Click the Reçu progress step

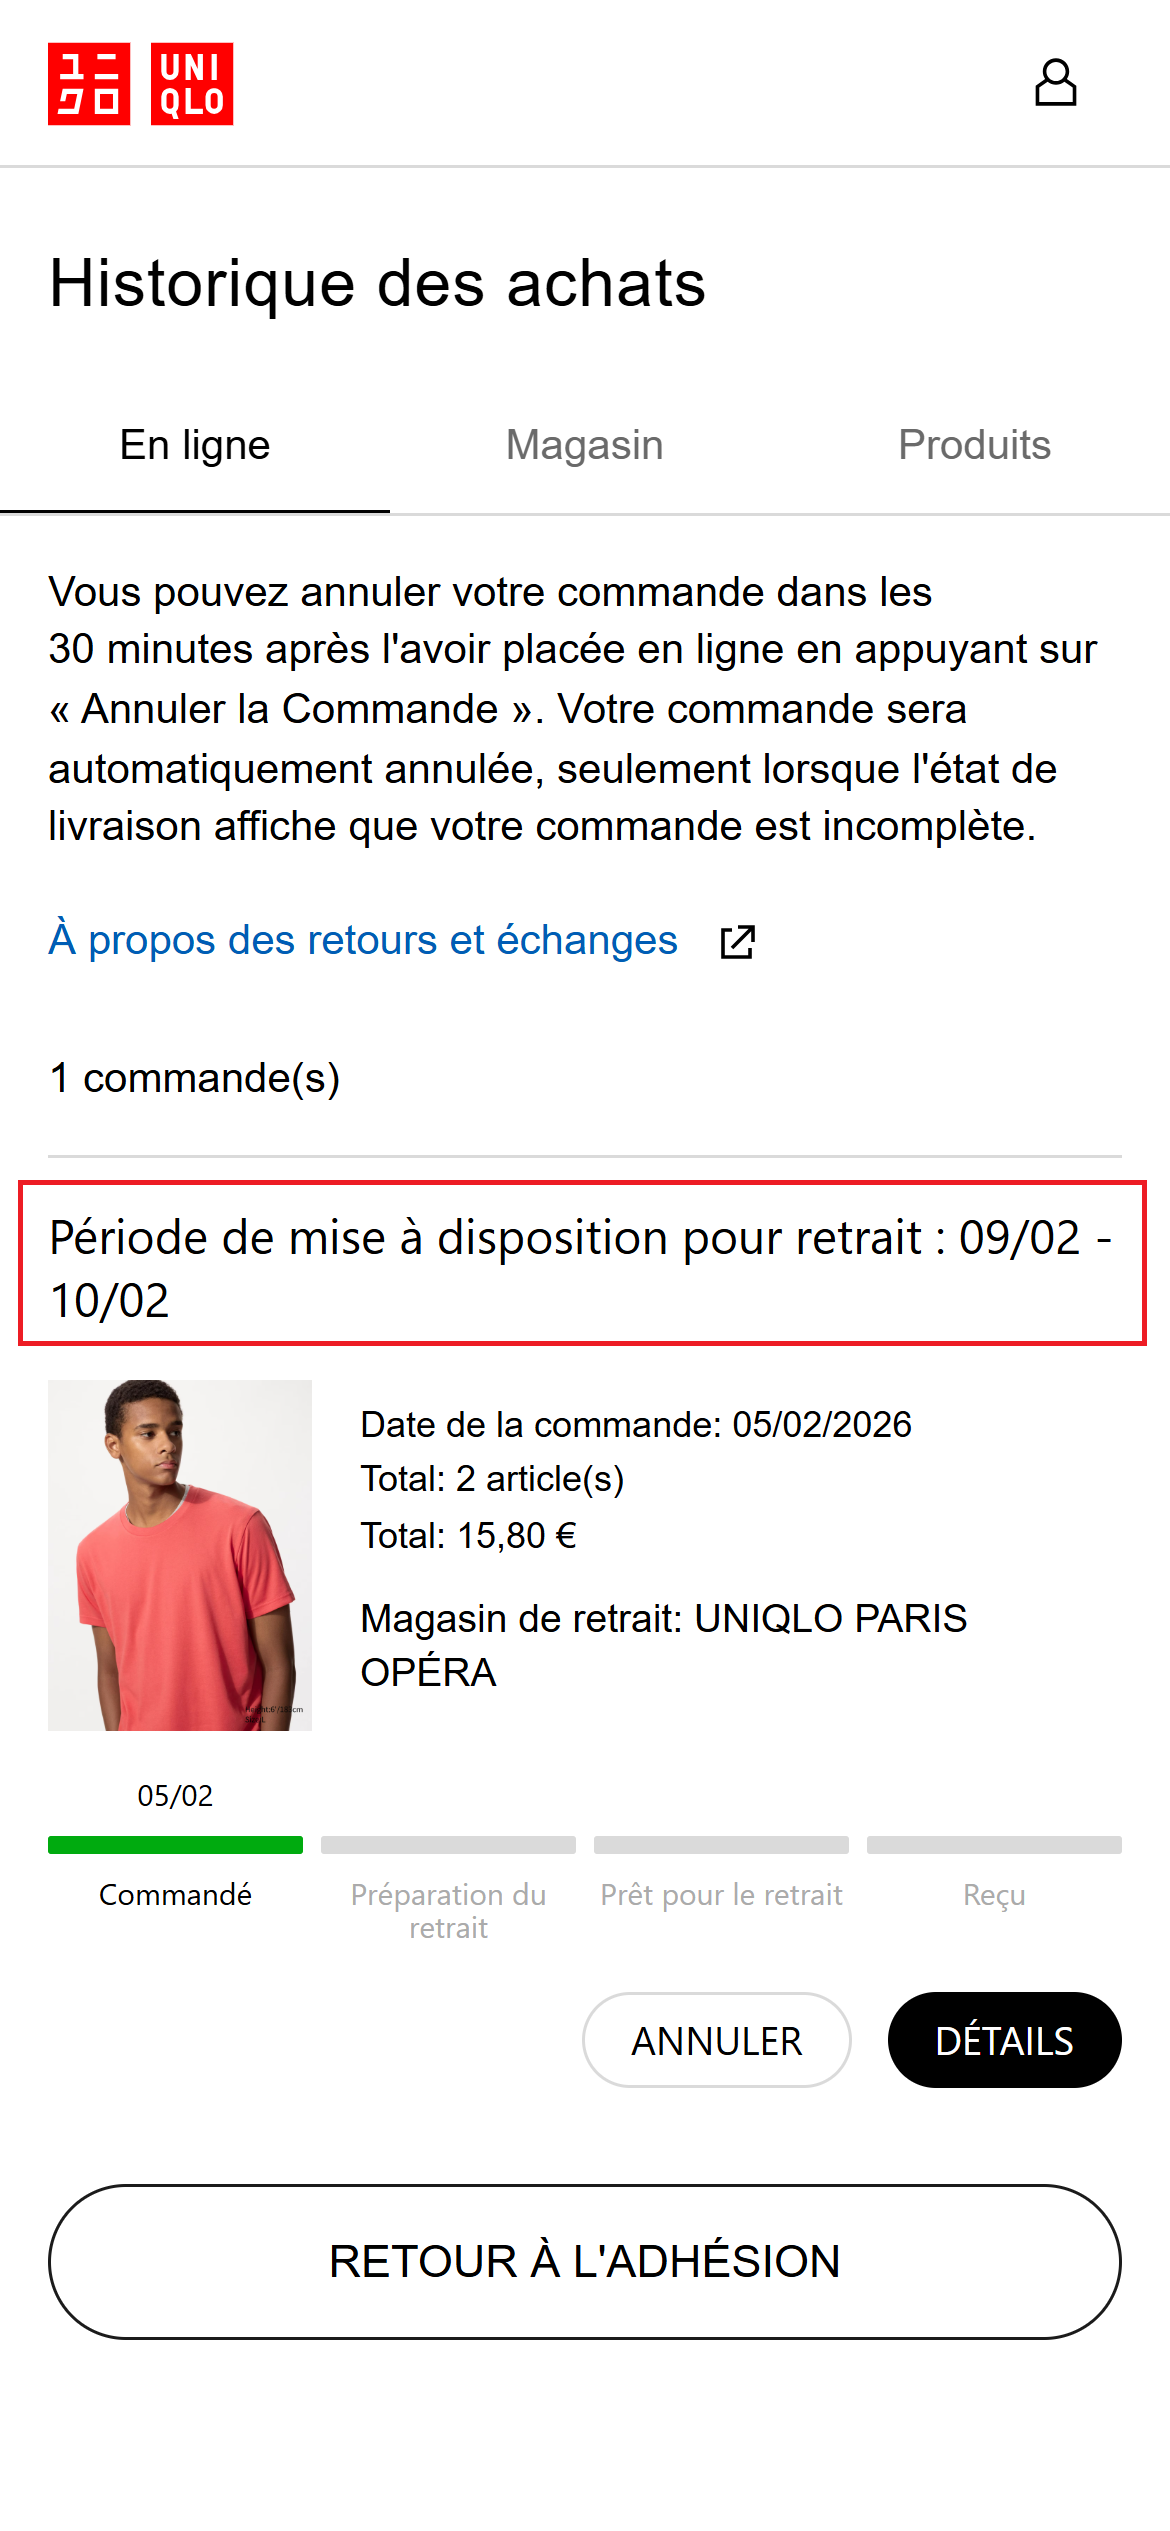click(x=995, y=1894)
